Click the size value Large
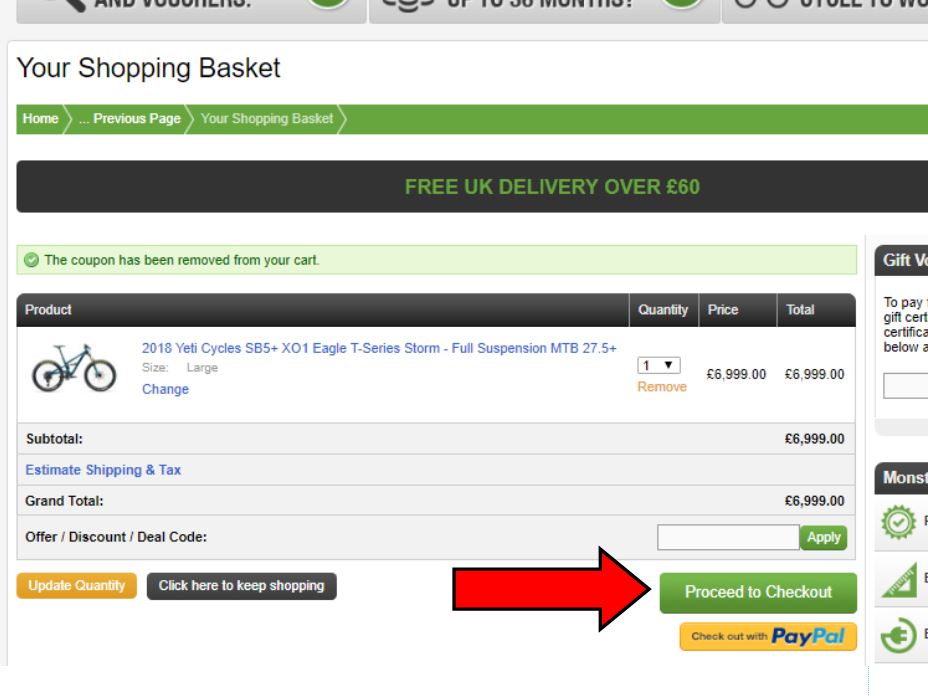The width and height of the screenshot is (928, 696). (202, 368)
